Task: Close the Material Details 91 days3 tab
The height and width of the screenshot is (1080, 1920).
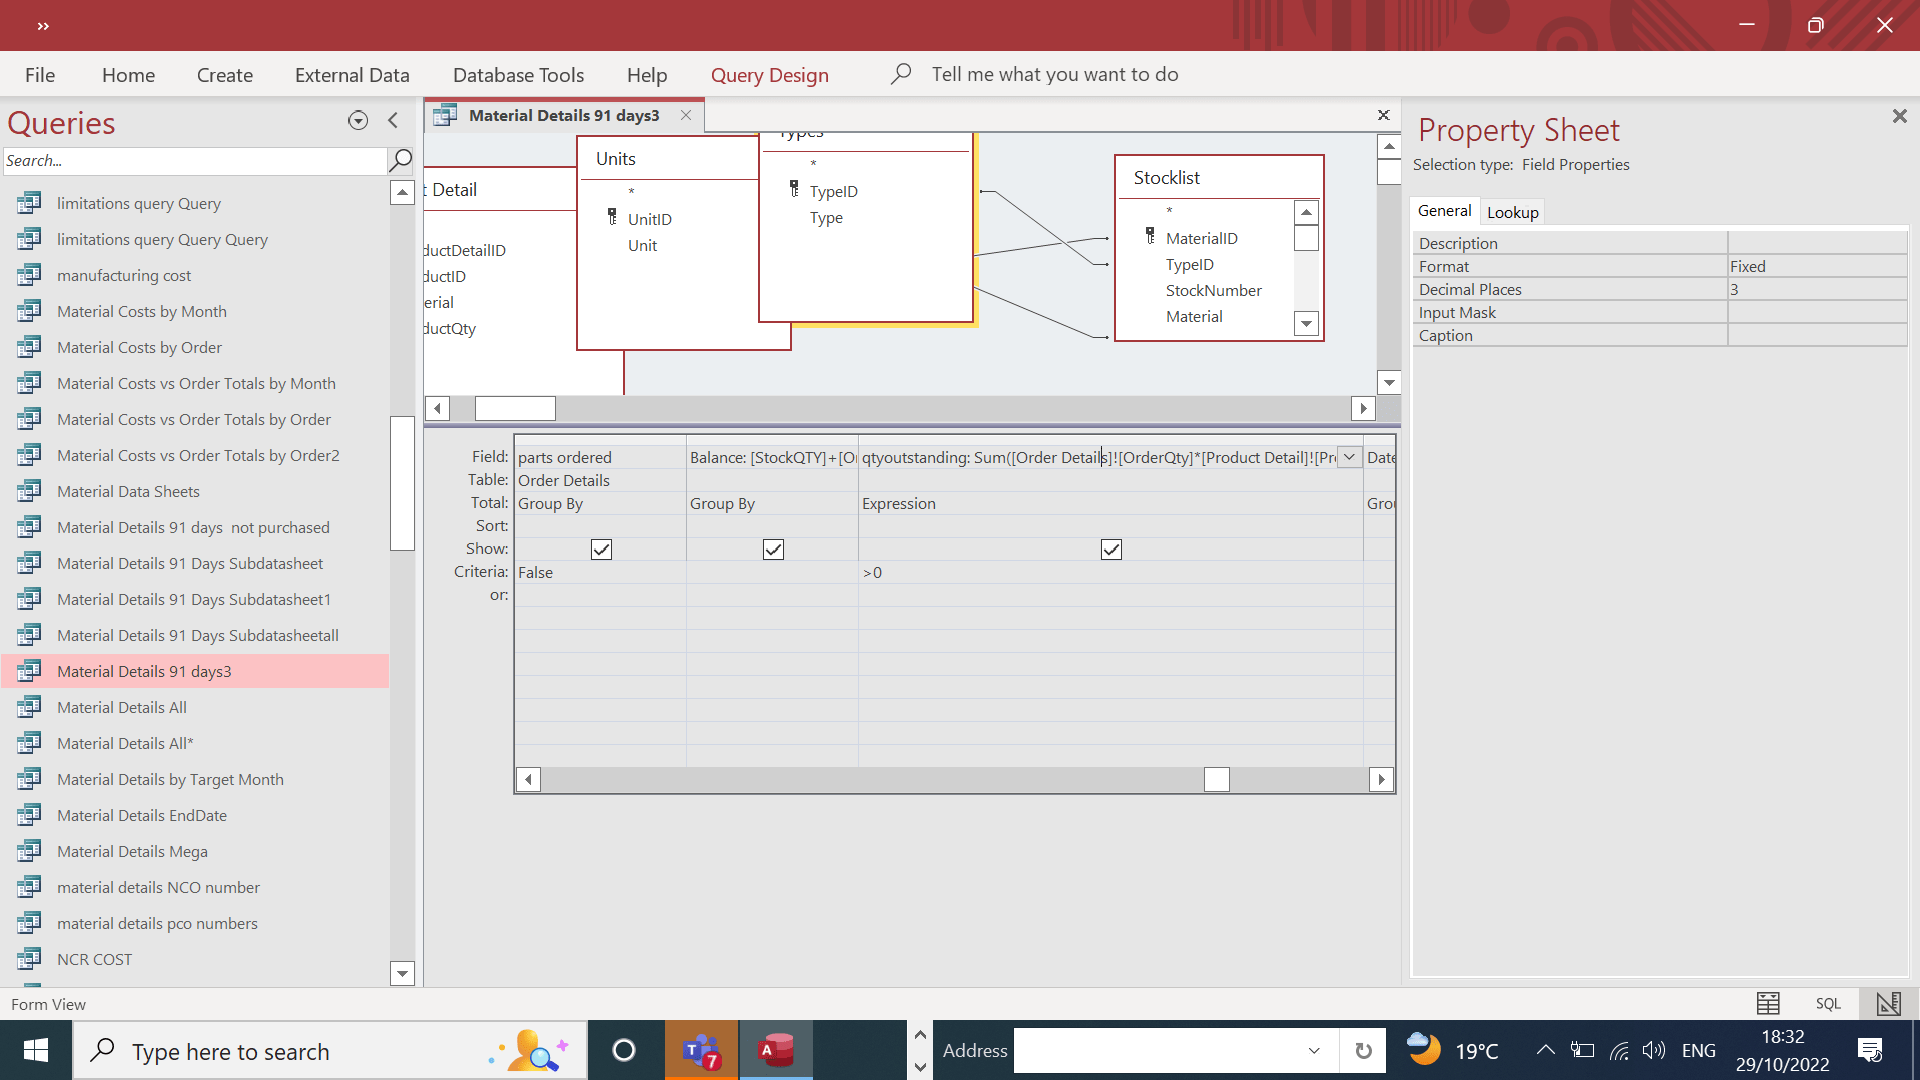Action: (686, 115)
